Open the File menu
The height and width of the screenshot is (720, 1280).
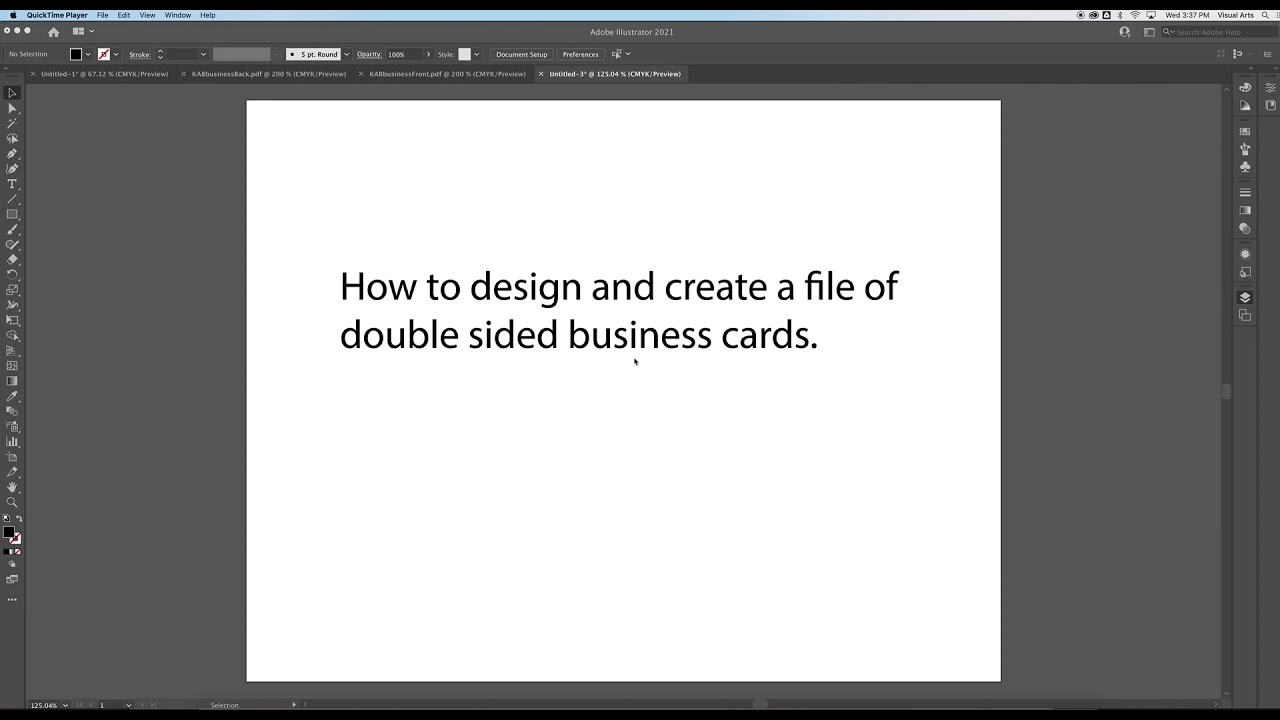tap(102, 15)
